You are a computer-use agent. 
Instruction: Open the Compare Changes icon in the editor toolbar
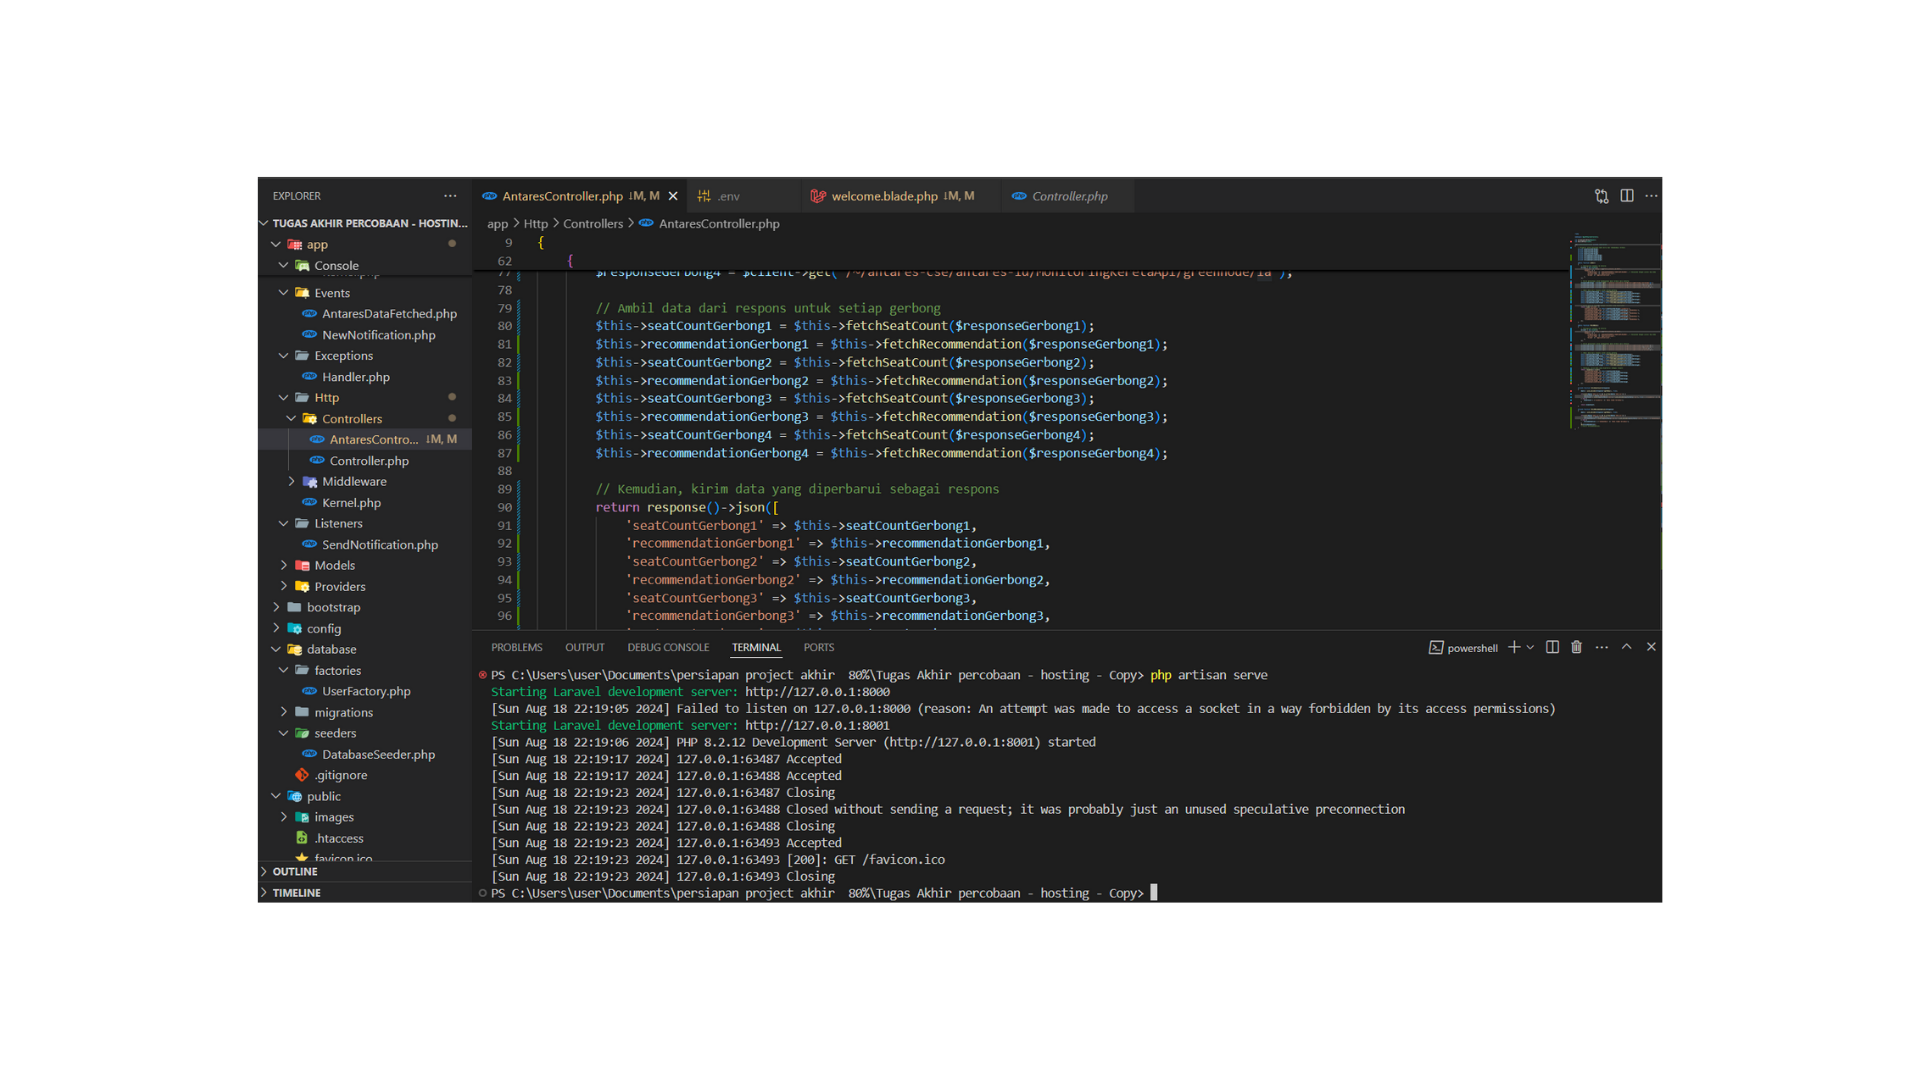tap(1601, 196)
